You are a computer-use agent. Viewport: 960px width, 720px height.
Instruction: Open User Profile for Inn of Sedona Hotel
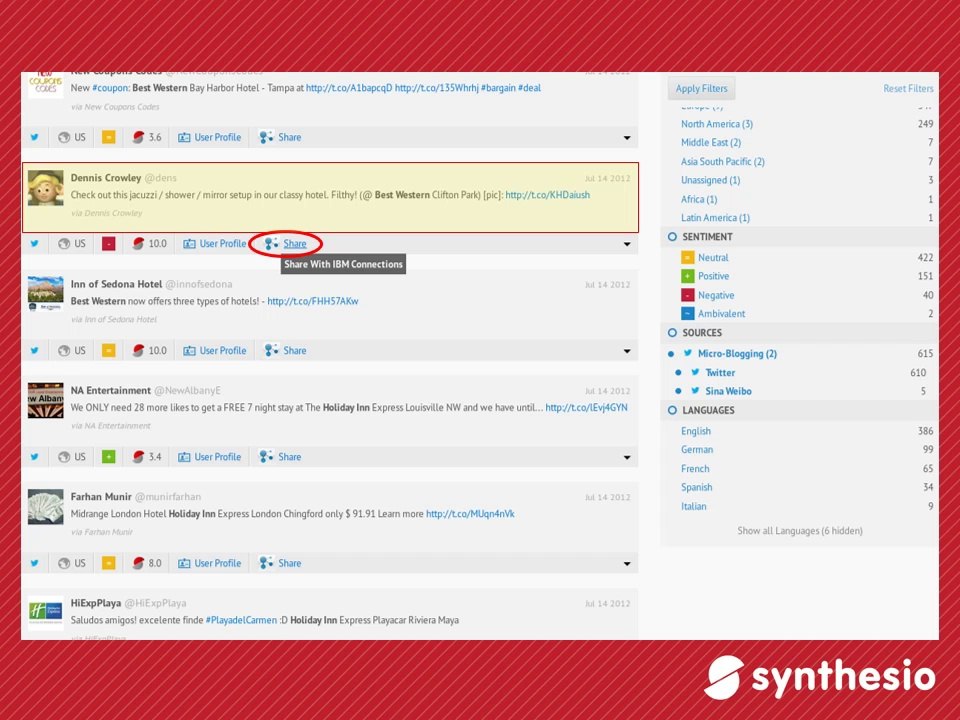(x=214, y=350)
